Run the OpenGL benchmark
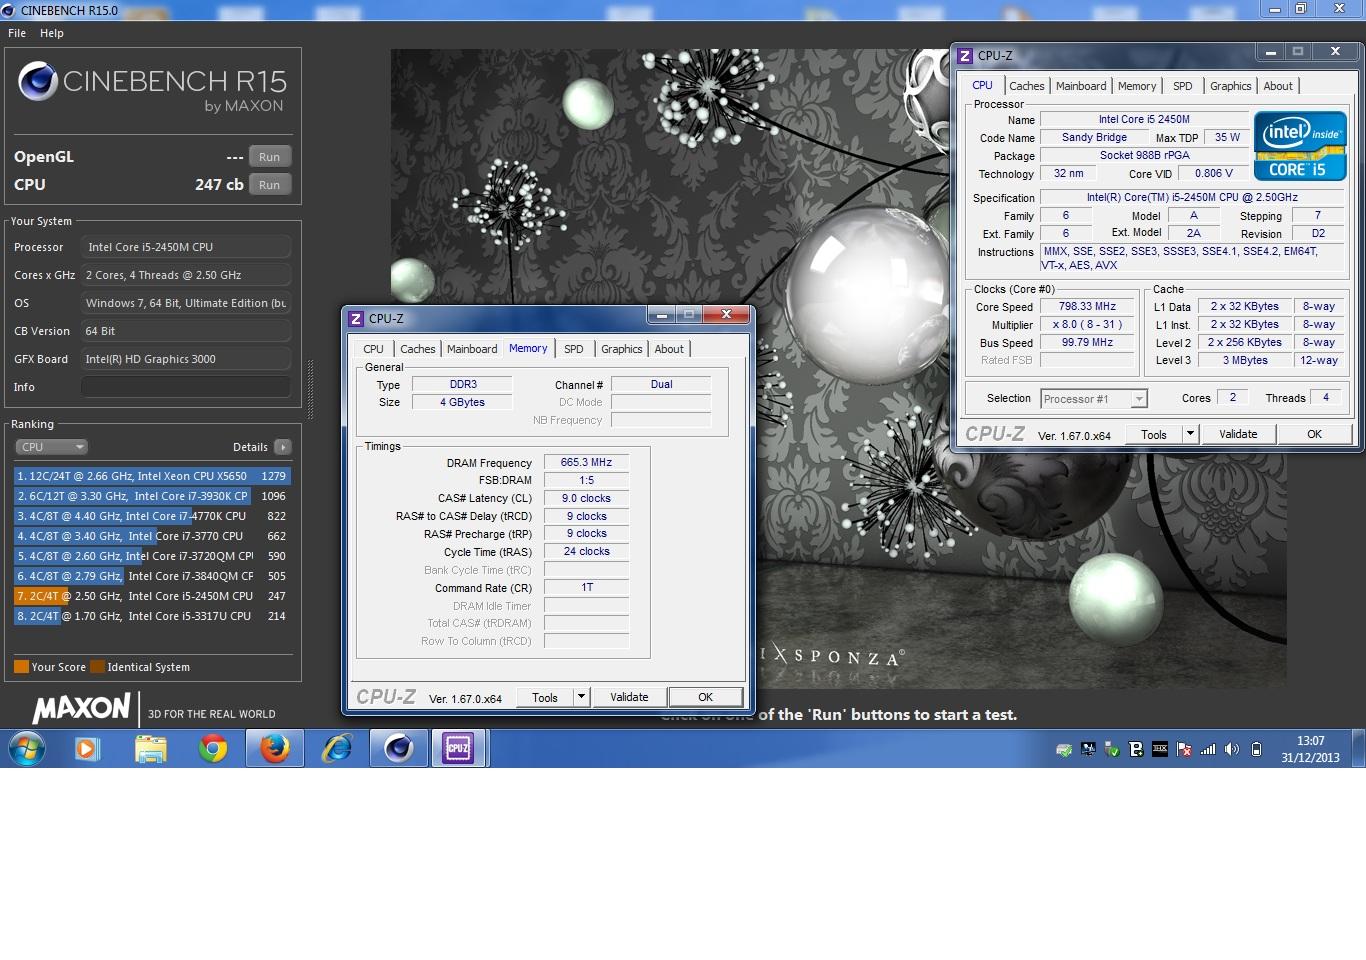The height and width of the screenshot is (960, 1366). point(270,157)
